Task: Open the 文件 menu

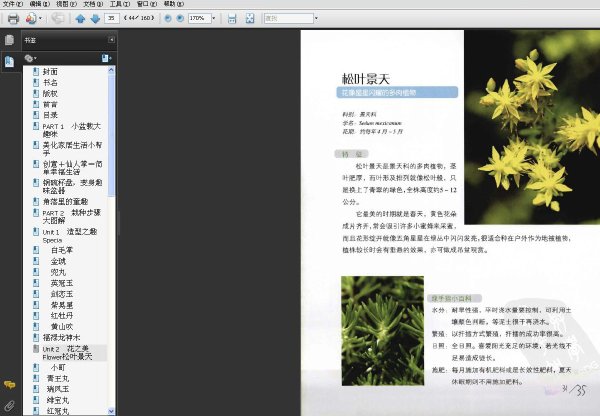Action: click(x=13, y=4)
